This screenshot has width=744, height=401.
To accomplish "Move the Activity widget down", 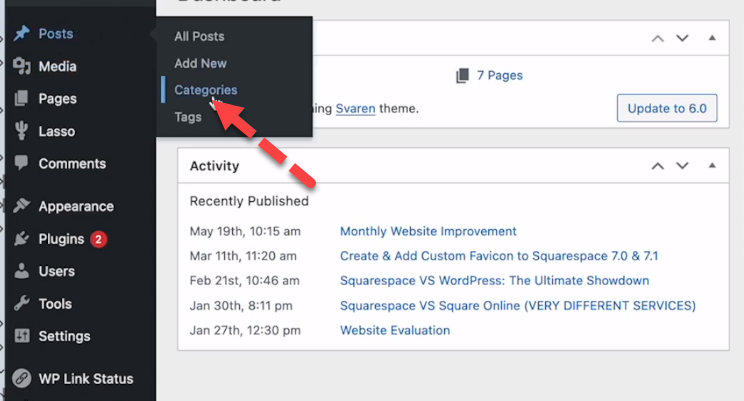I will (x=682, y=166).
